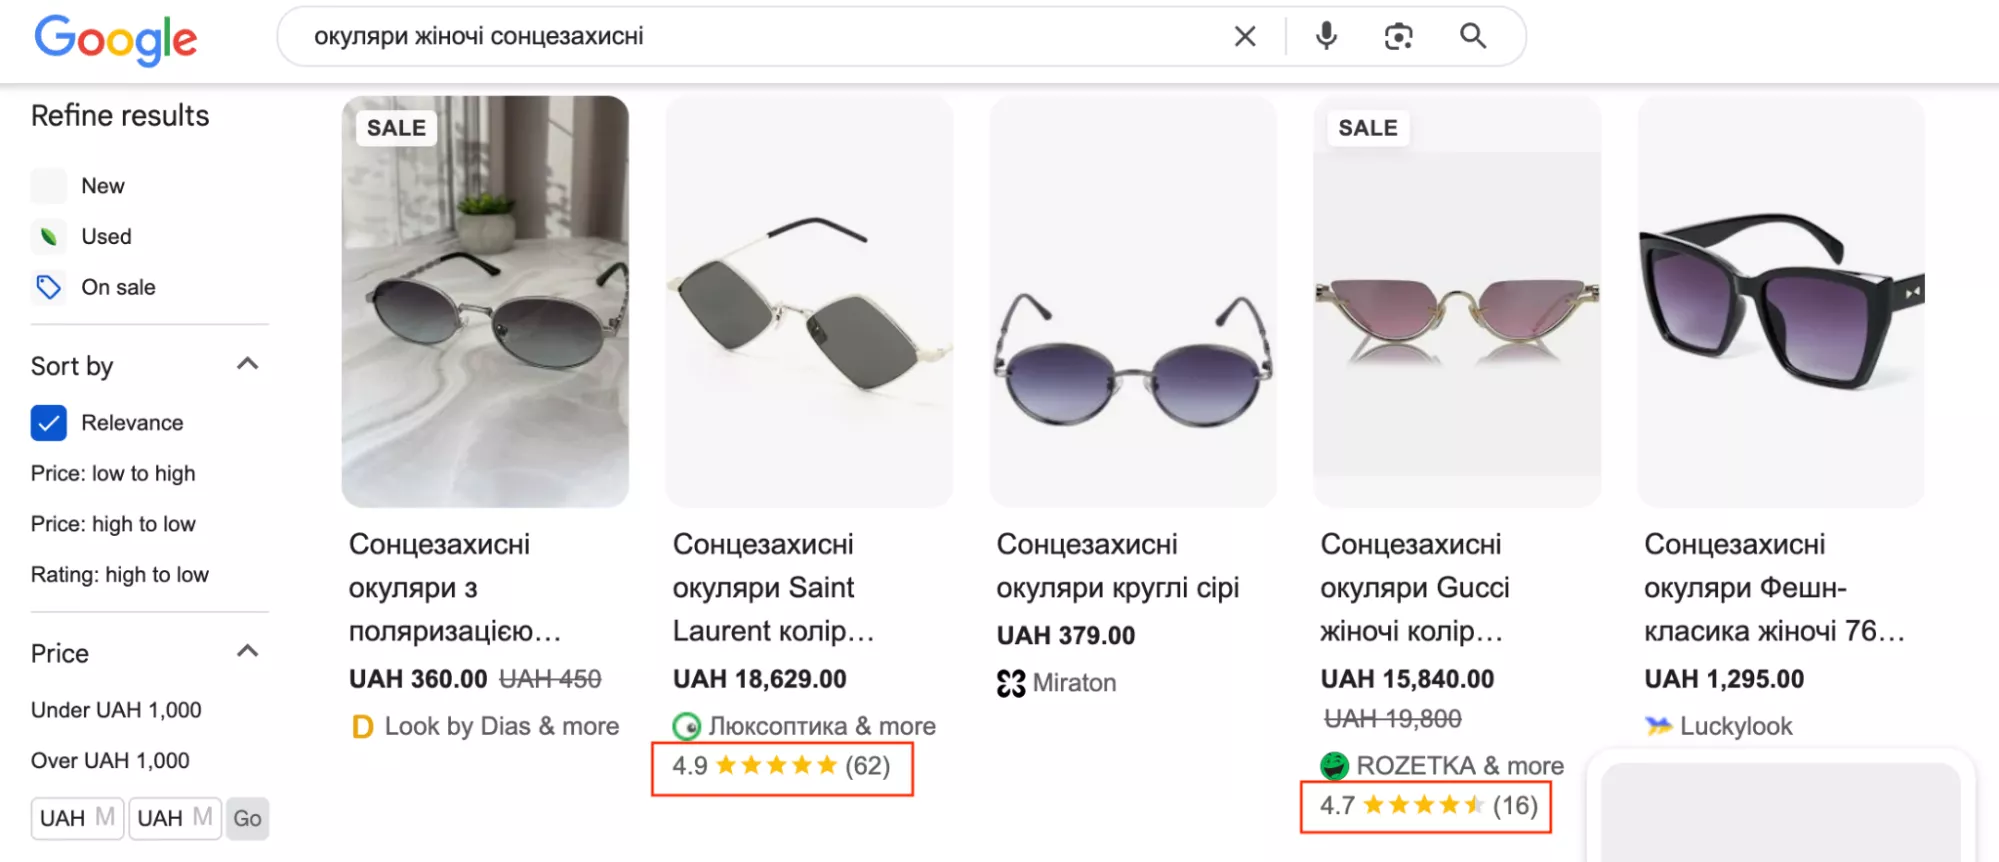Uncheck the Relevance sort option
Screen dimensions: 1999x862
(x=47, y=423)
